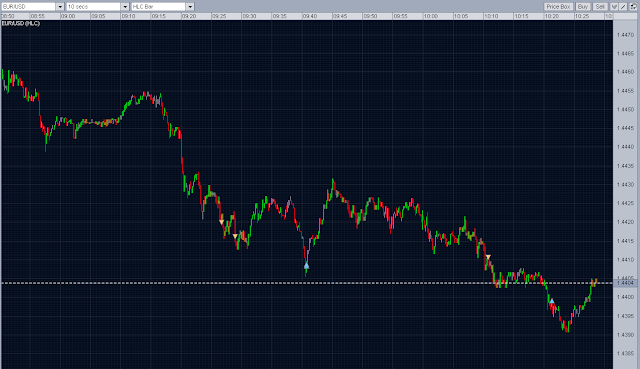
Task: Open the HLC Bar chart type dropdown
Action: pyautogui.click(x=190, y=7)
